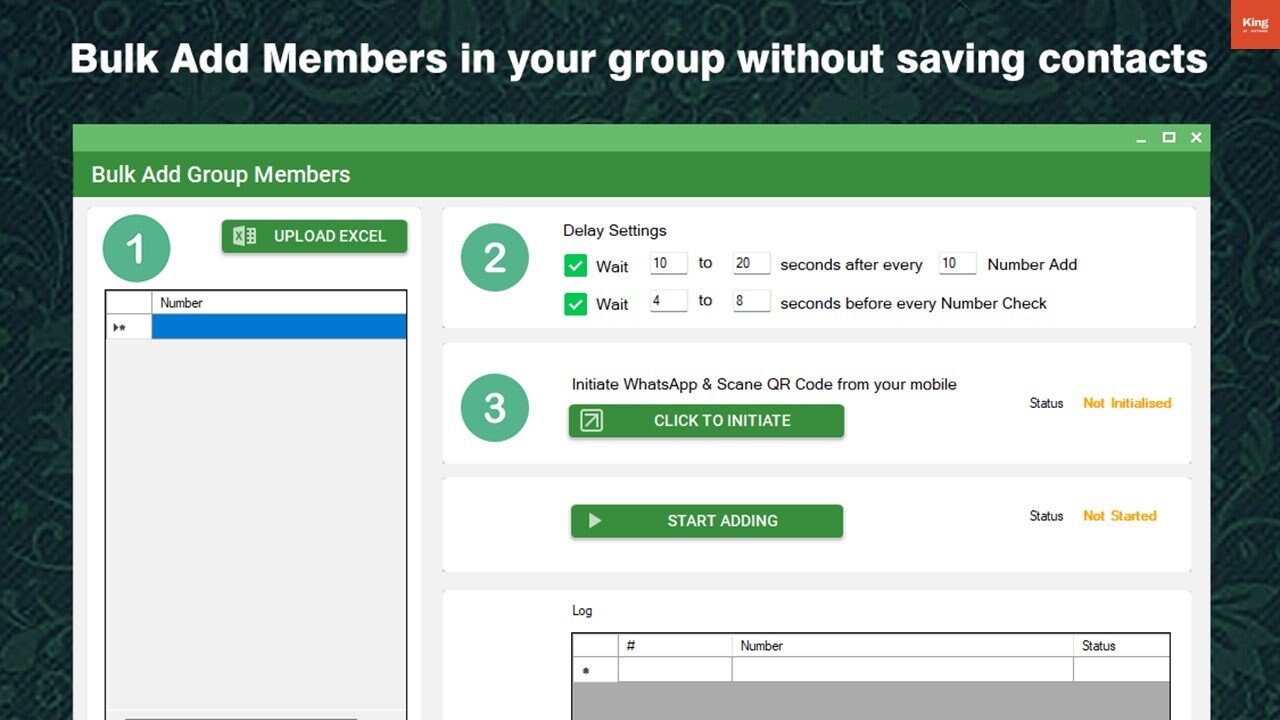
Task: Click the Excel icon on Upload button
Action: 245,236
